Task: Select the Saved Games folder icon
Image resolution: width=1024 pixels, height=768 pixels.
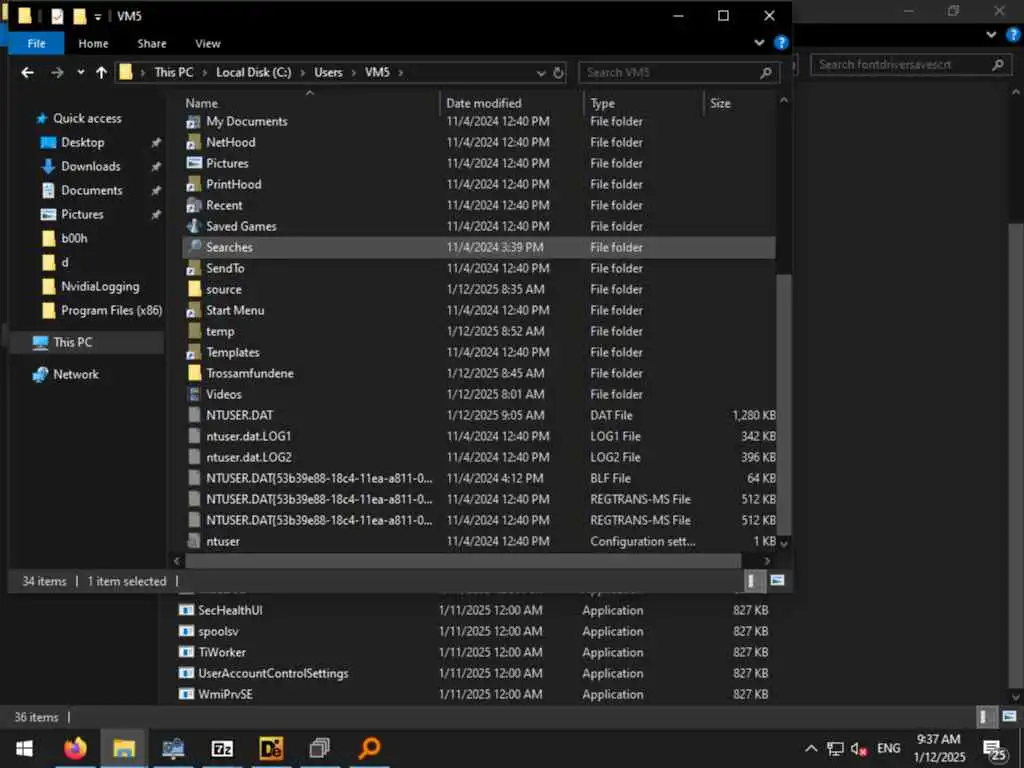Action: coord(193,226)
